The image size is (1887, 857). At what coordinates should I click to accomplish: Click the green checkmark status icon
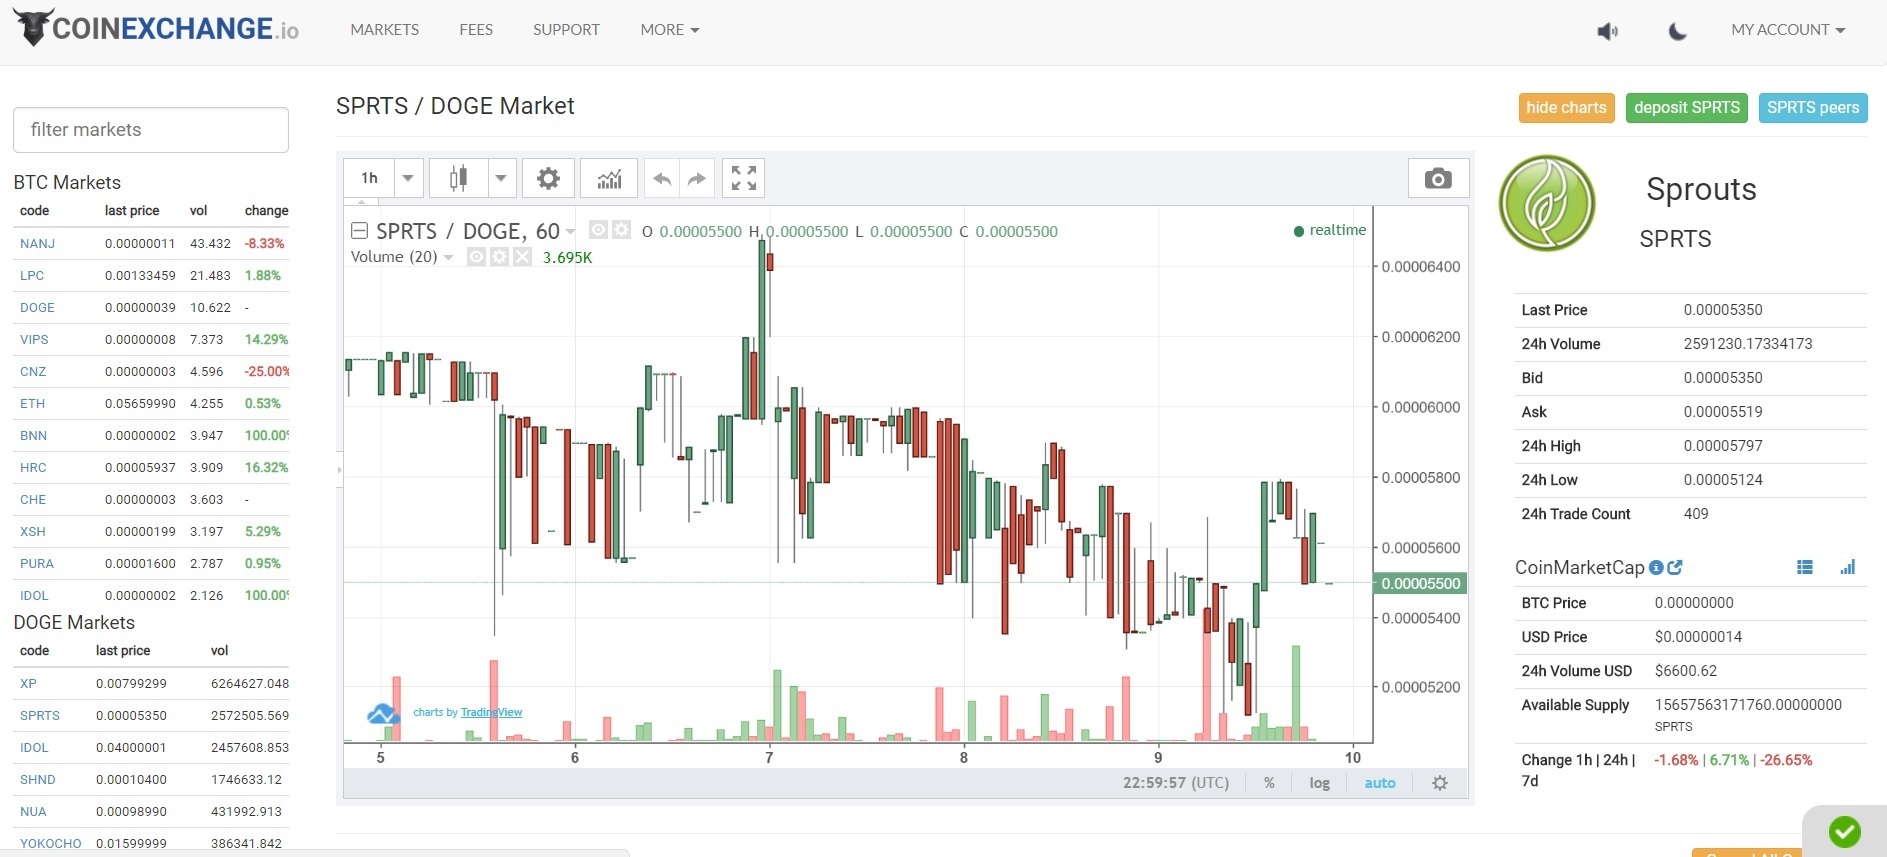1844,831
